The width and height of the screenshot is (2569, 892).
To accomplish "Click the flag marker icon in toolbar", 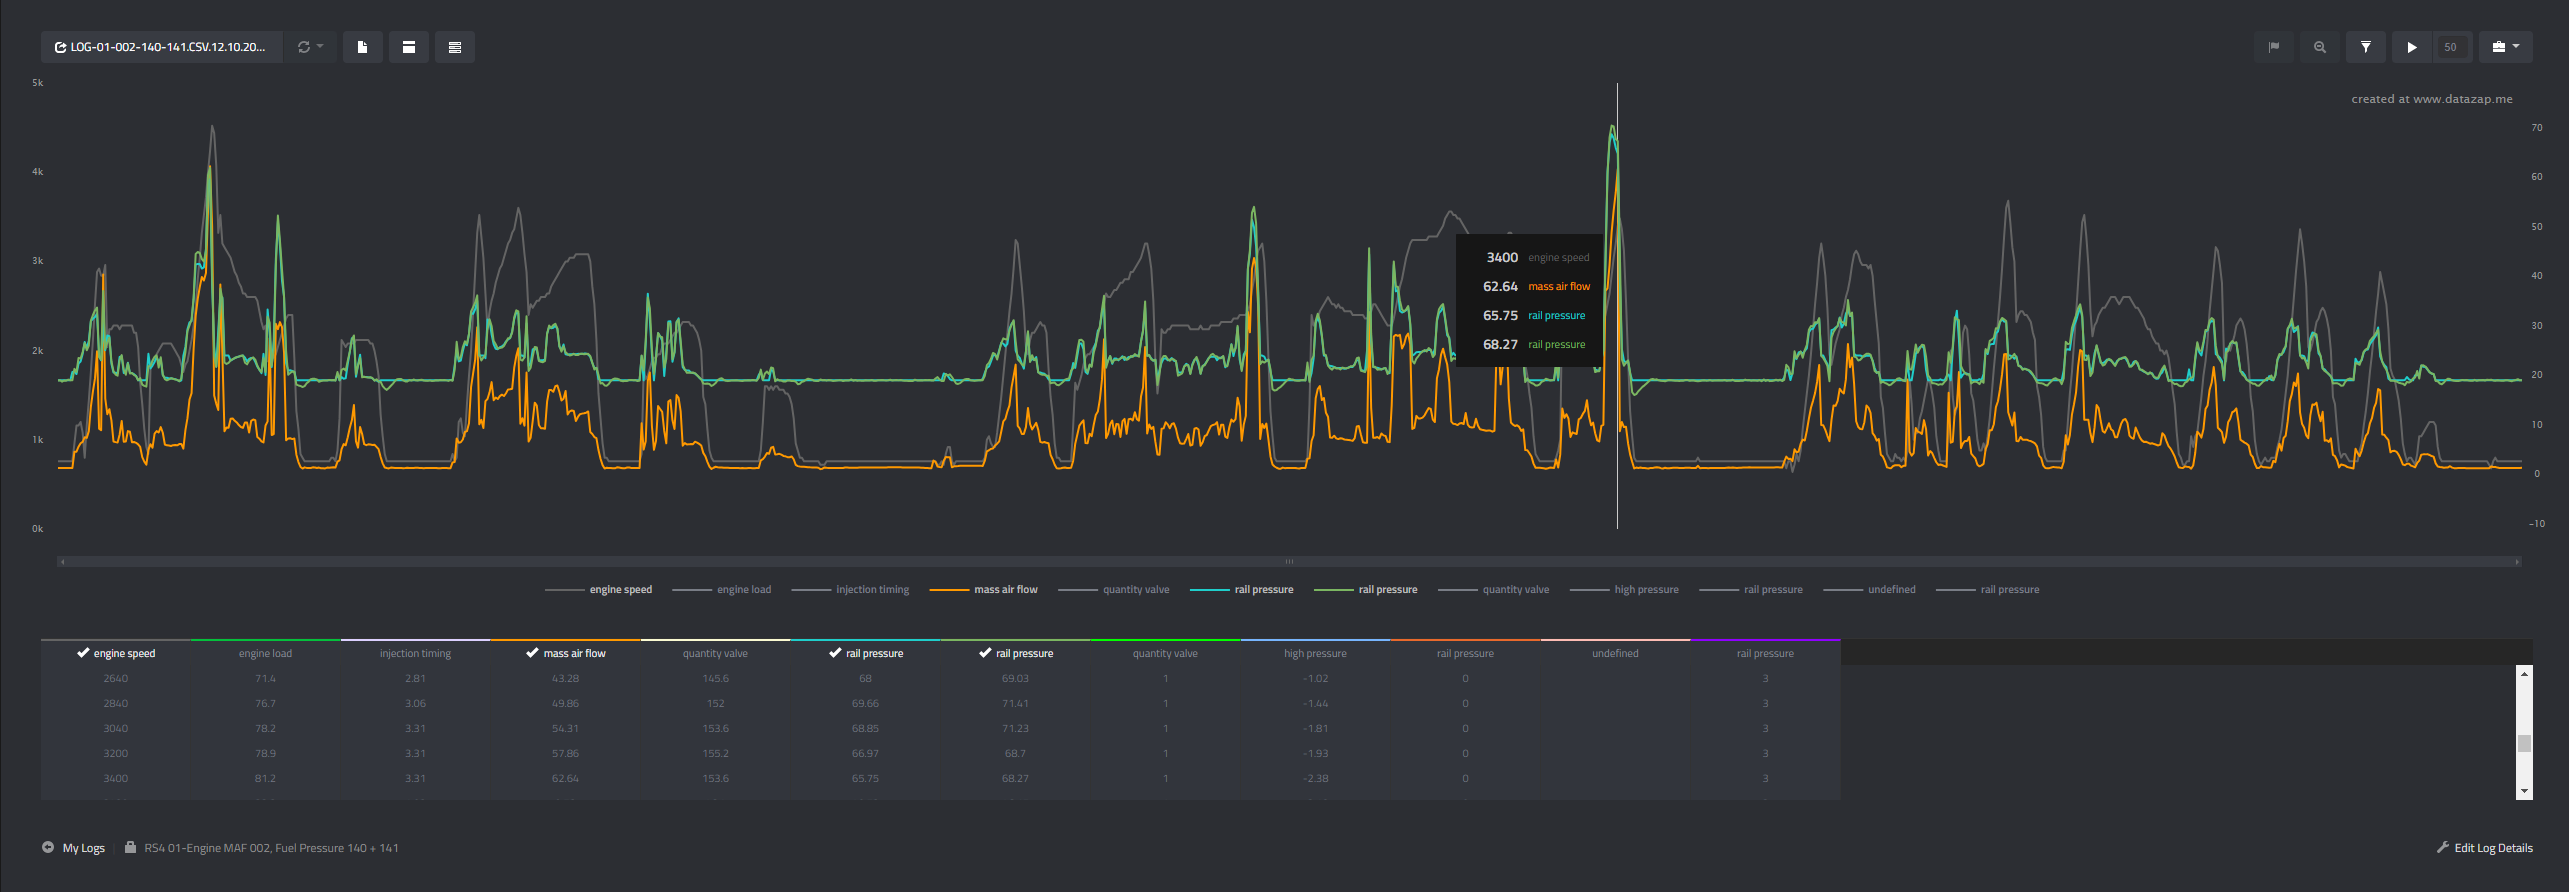I will click(x=2273, y=47).
